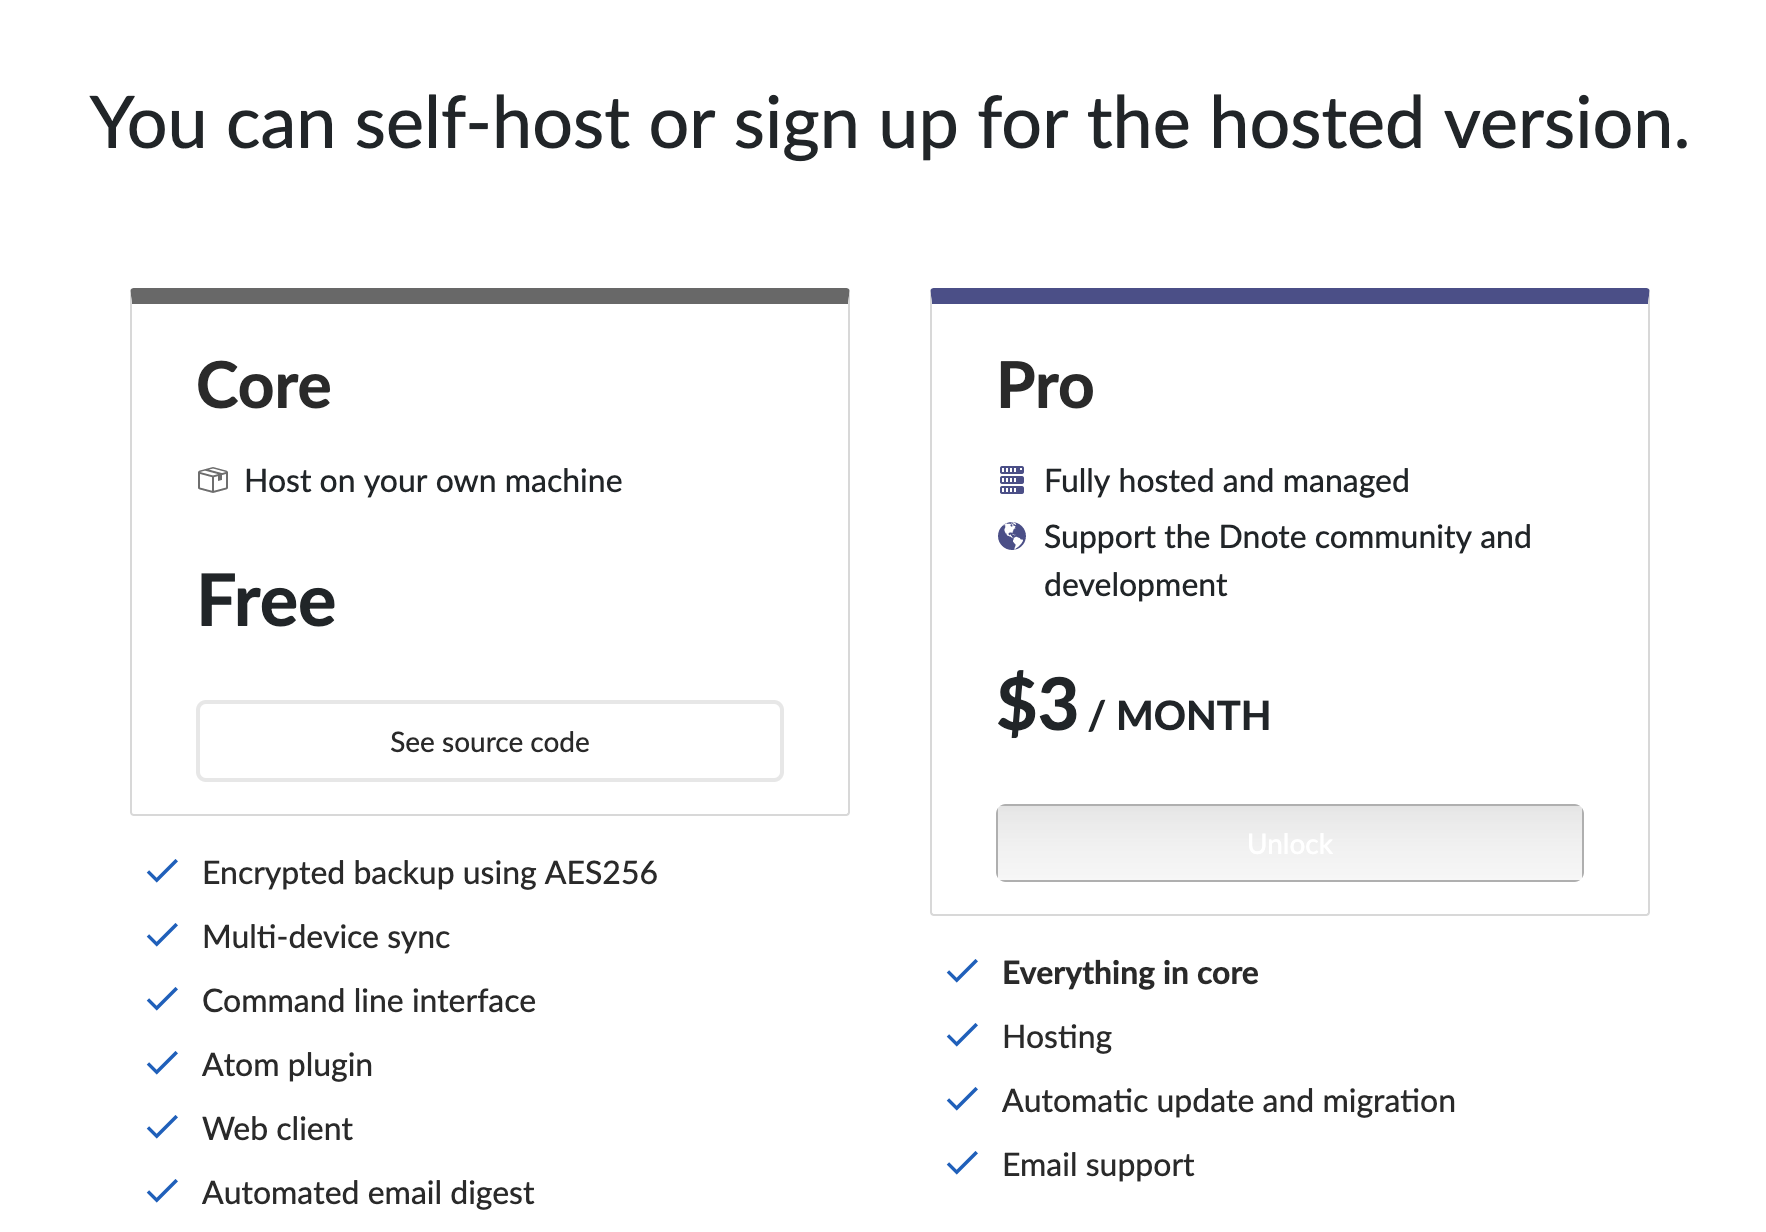The width and height of the screenshot is (1766, 1232).
Task: Click the checkmark next to Email support
Action: [962, 1163]
